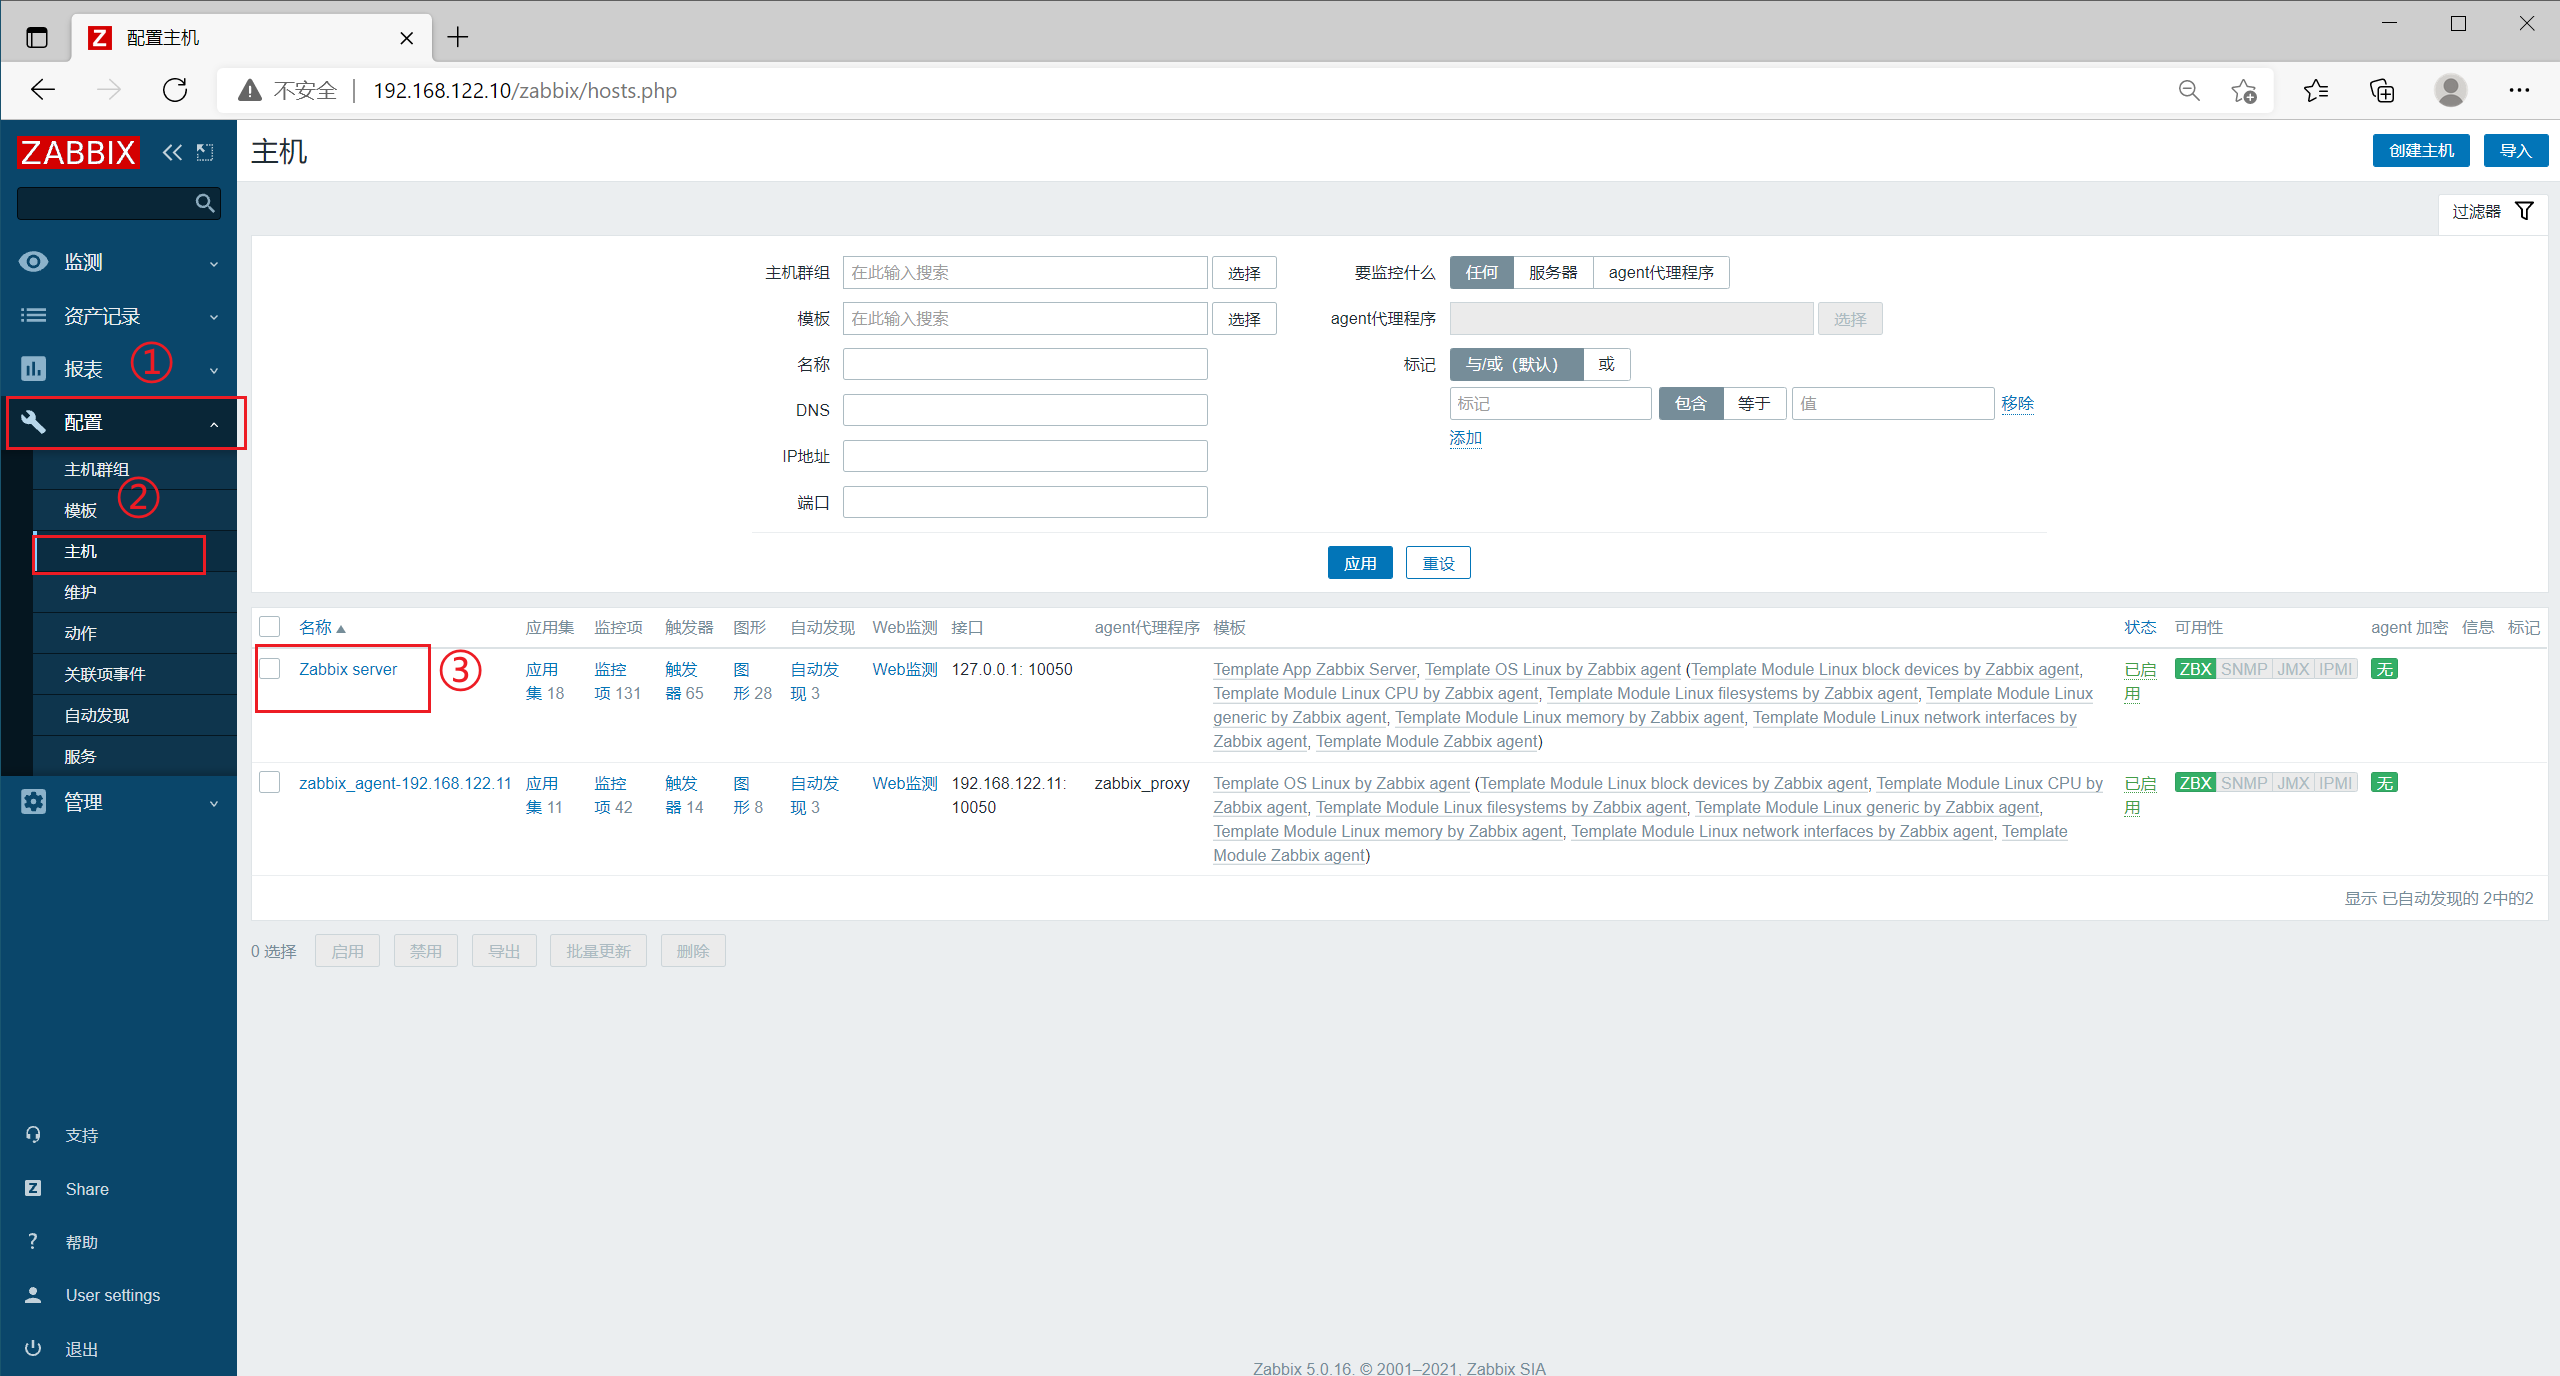Open 自动发现 submenu item
Screen dimensions: 2560x1376
click(x=97, y=715)
